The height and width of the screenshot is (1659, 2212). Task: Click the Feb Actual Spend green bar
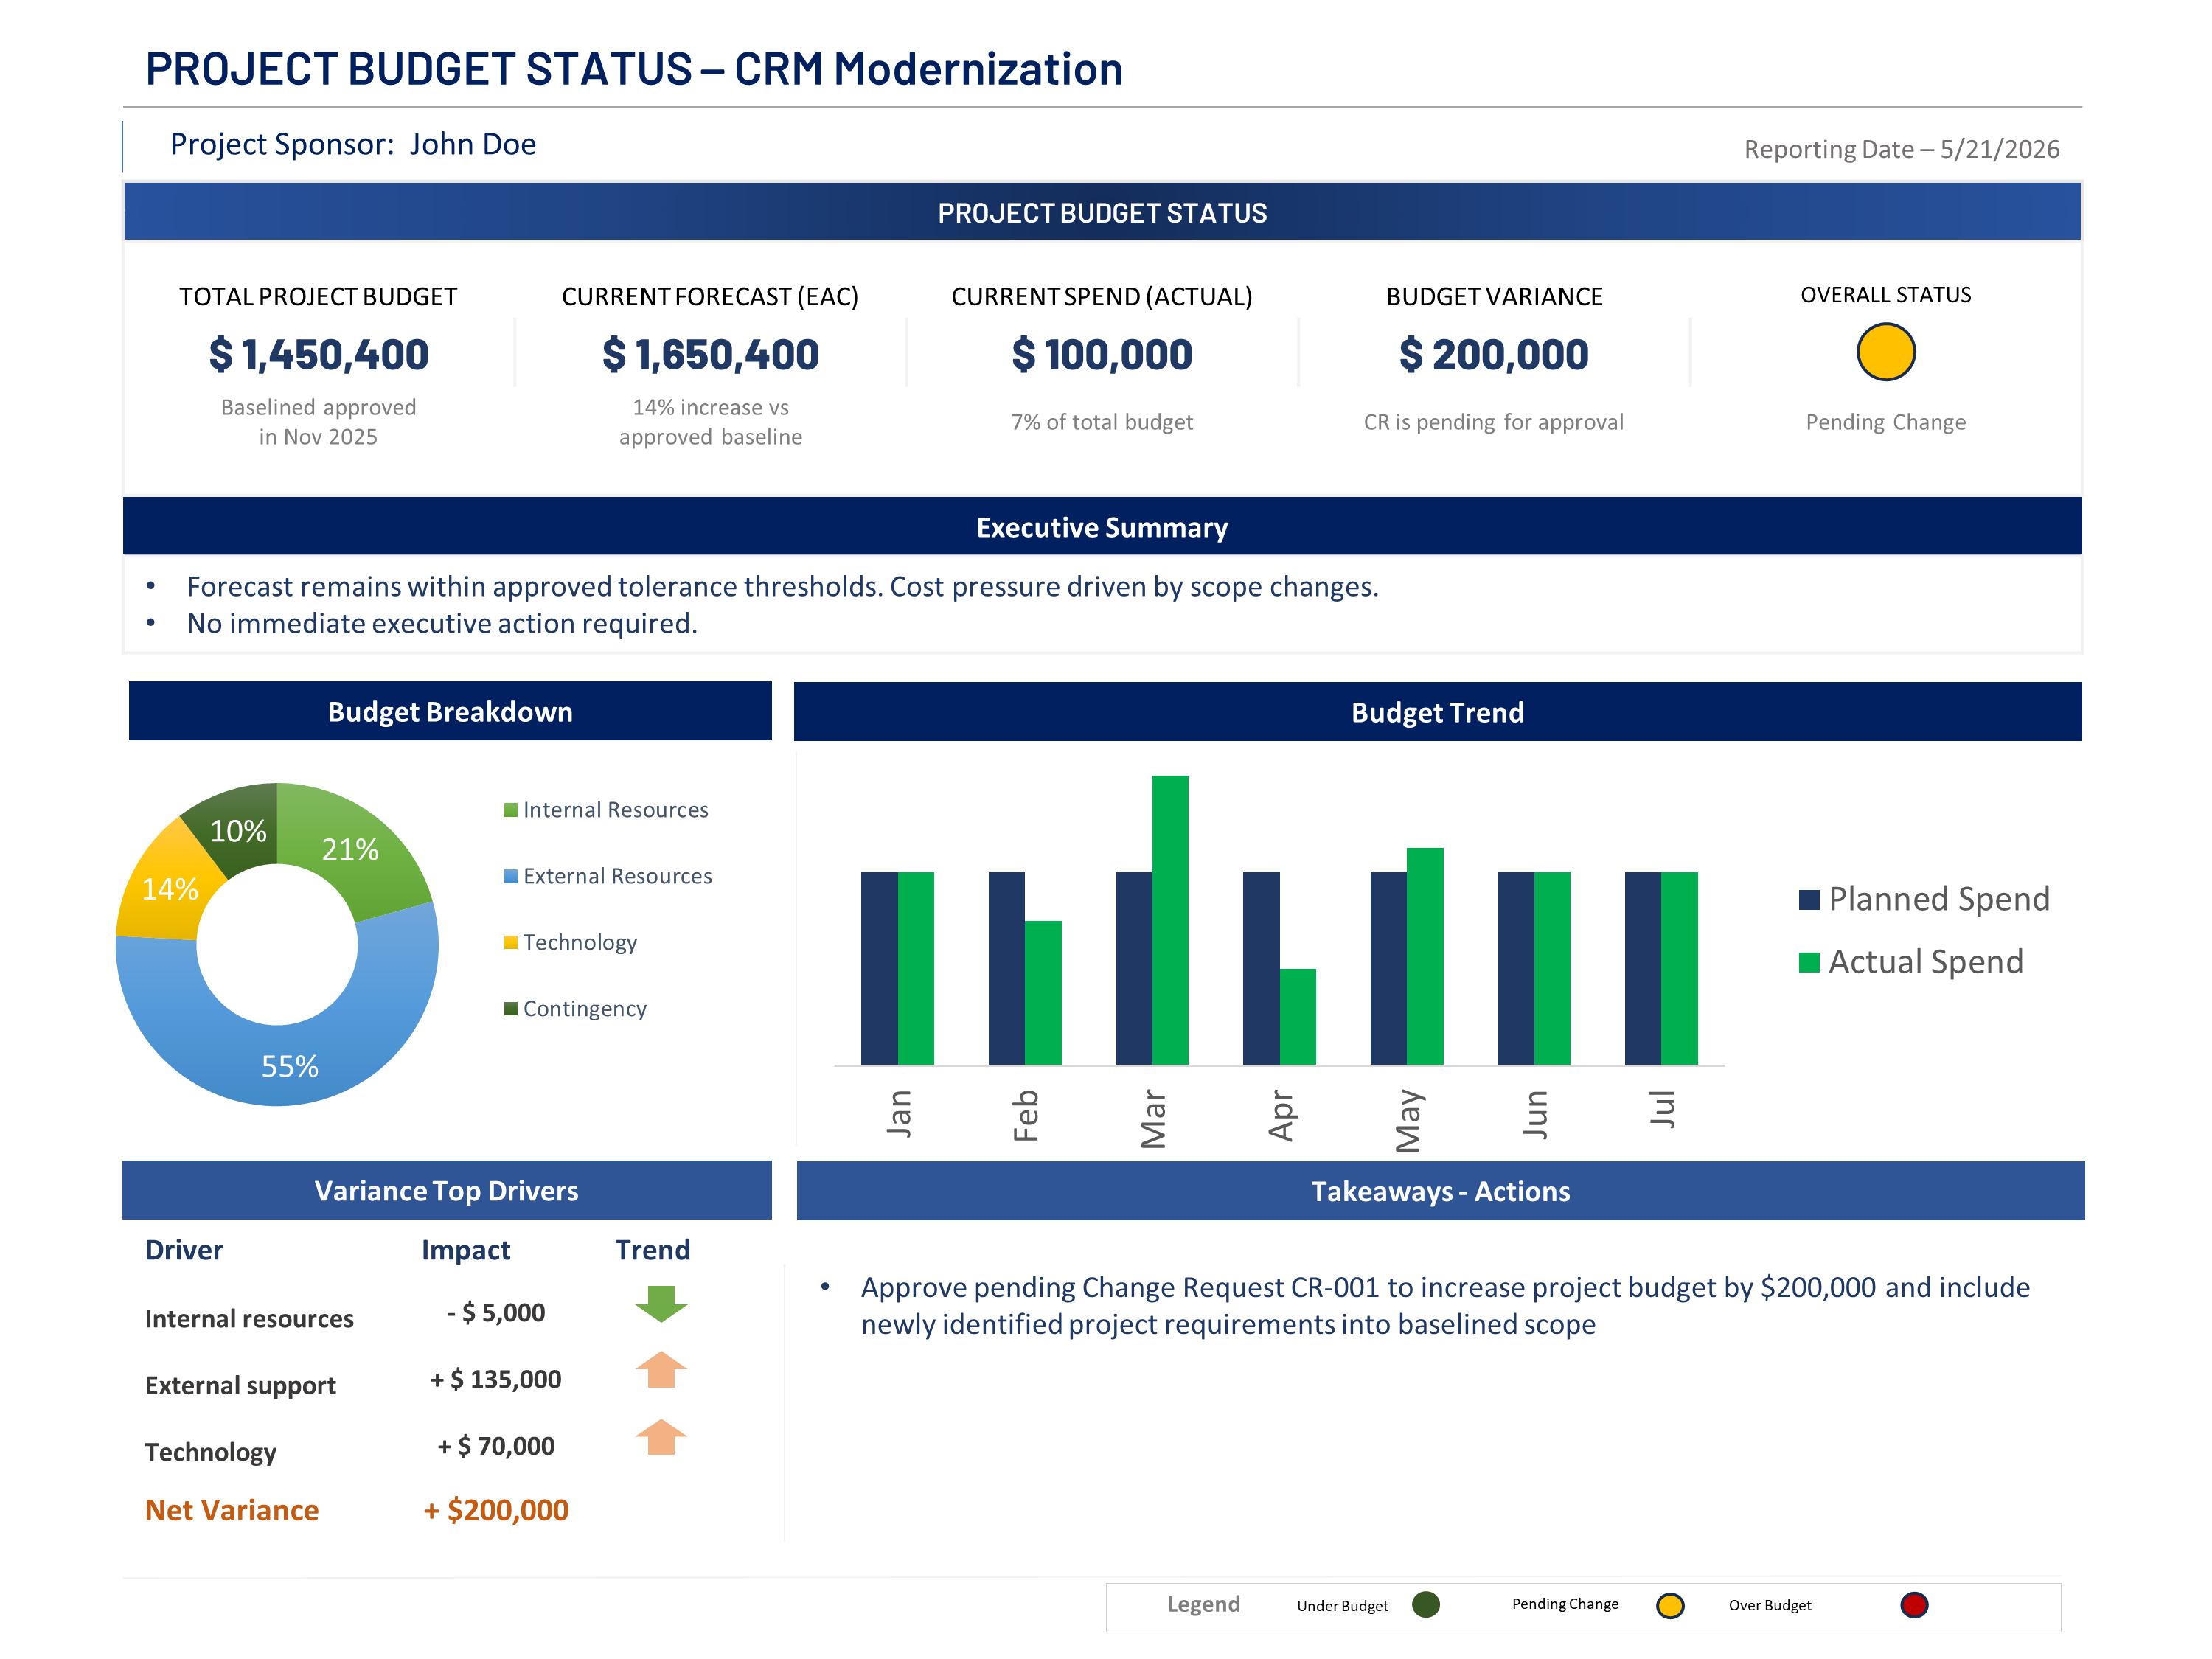[x=1043, y=992]
